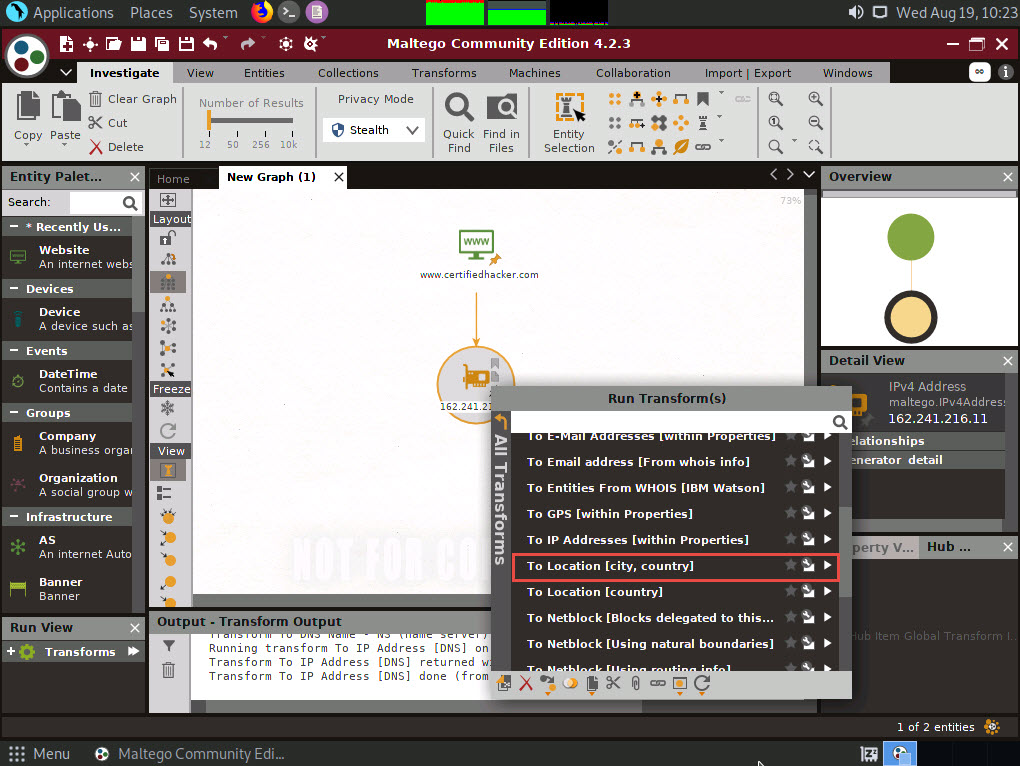Toggle the Freeze snowflake icon
The image size is (1020, 766).
168,408
